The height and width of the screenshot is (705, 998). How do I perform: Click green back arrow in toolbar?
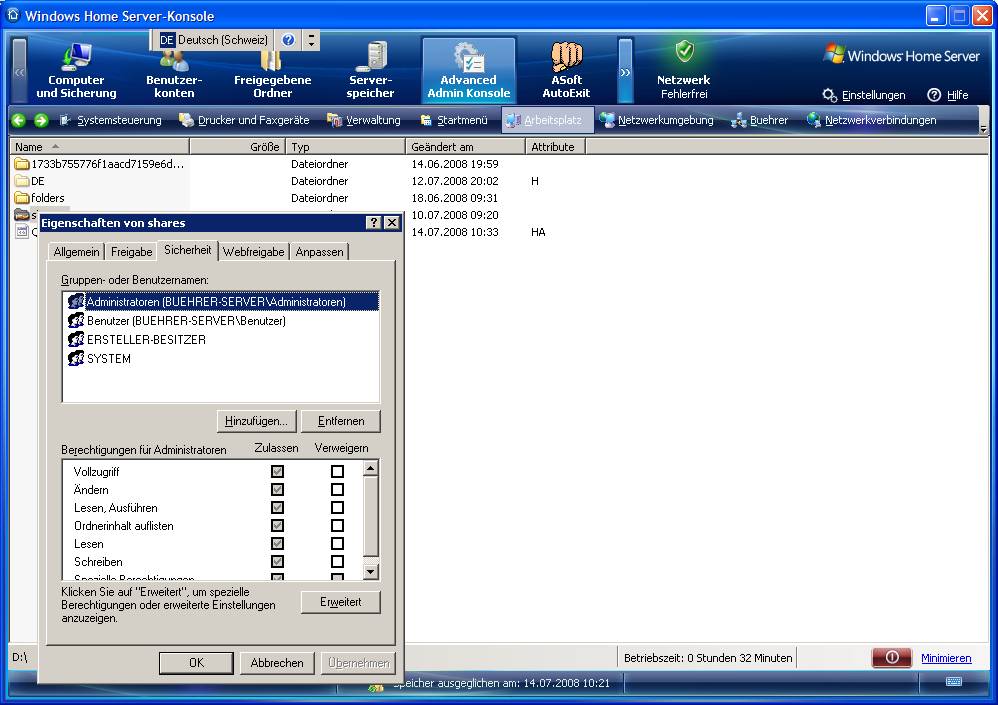[x=19, y=120]
